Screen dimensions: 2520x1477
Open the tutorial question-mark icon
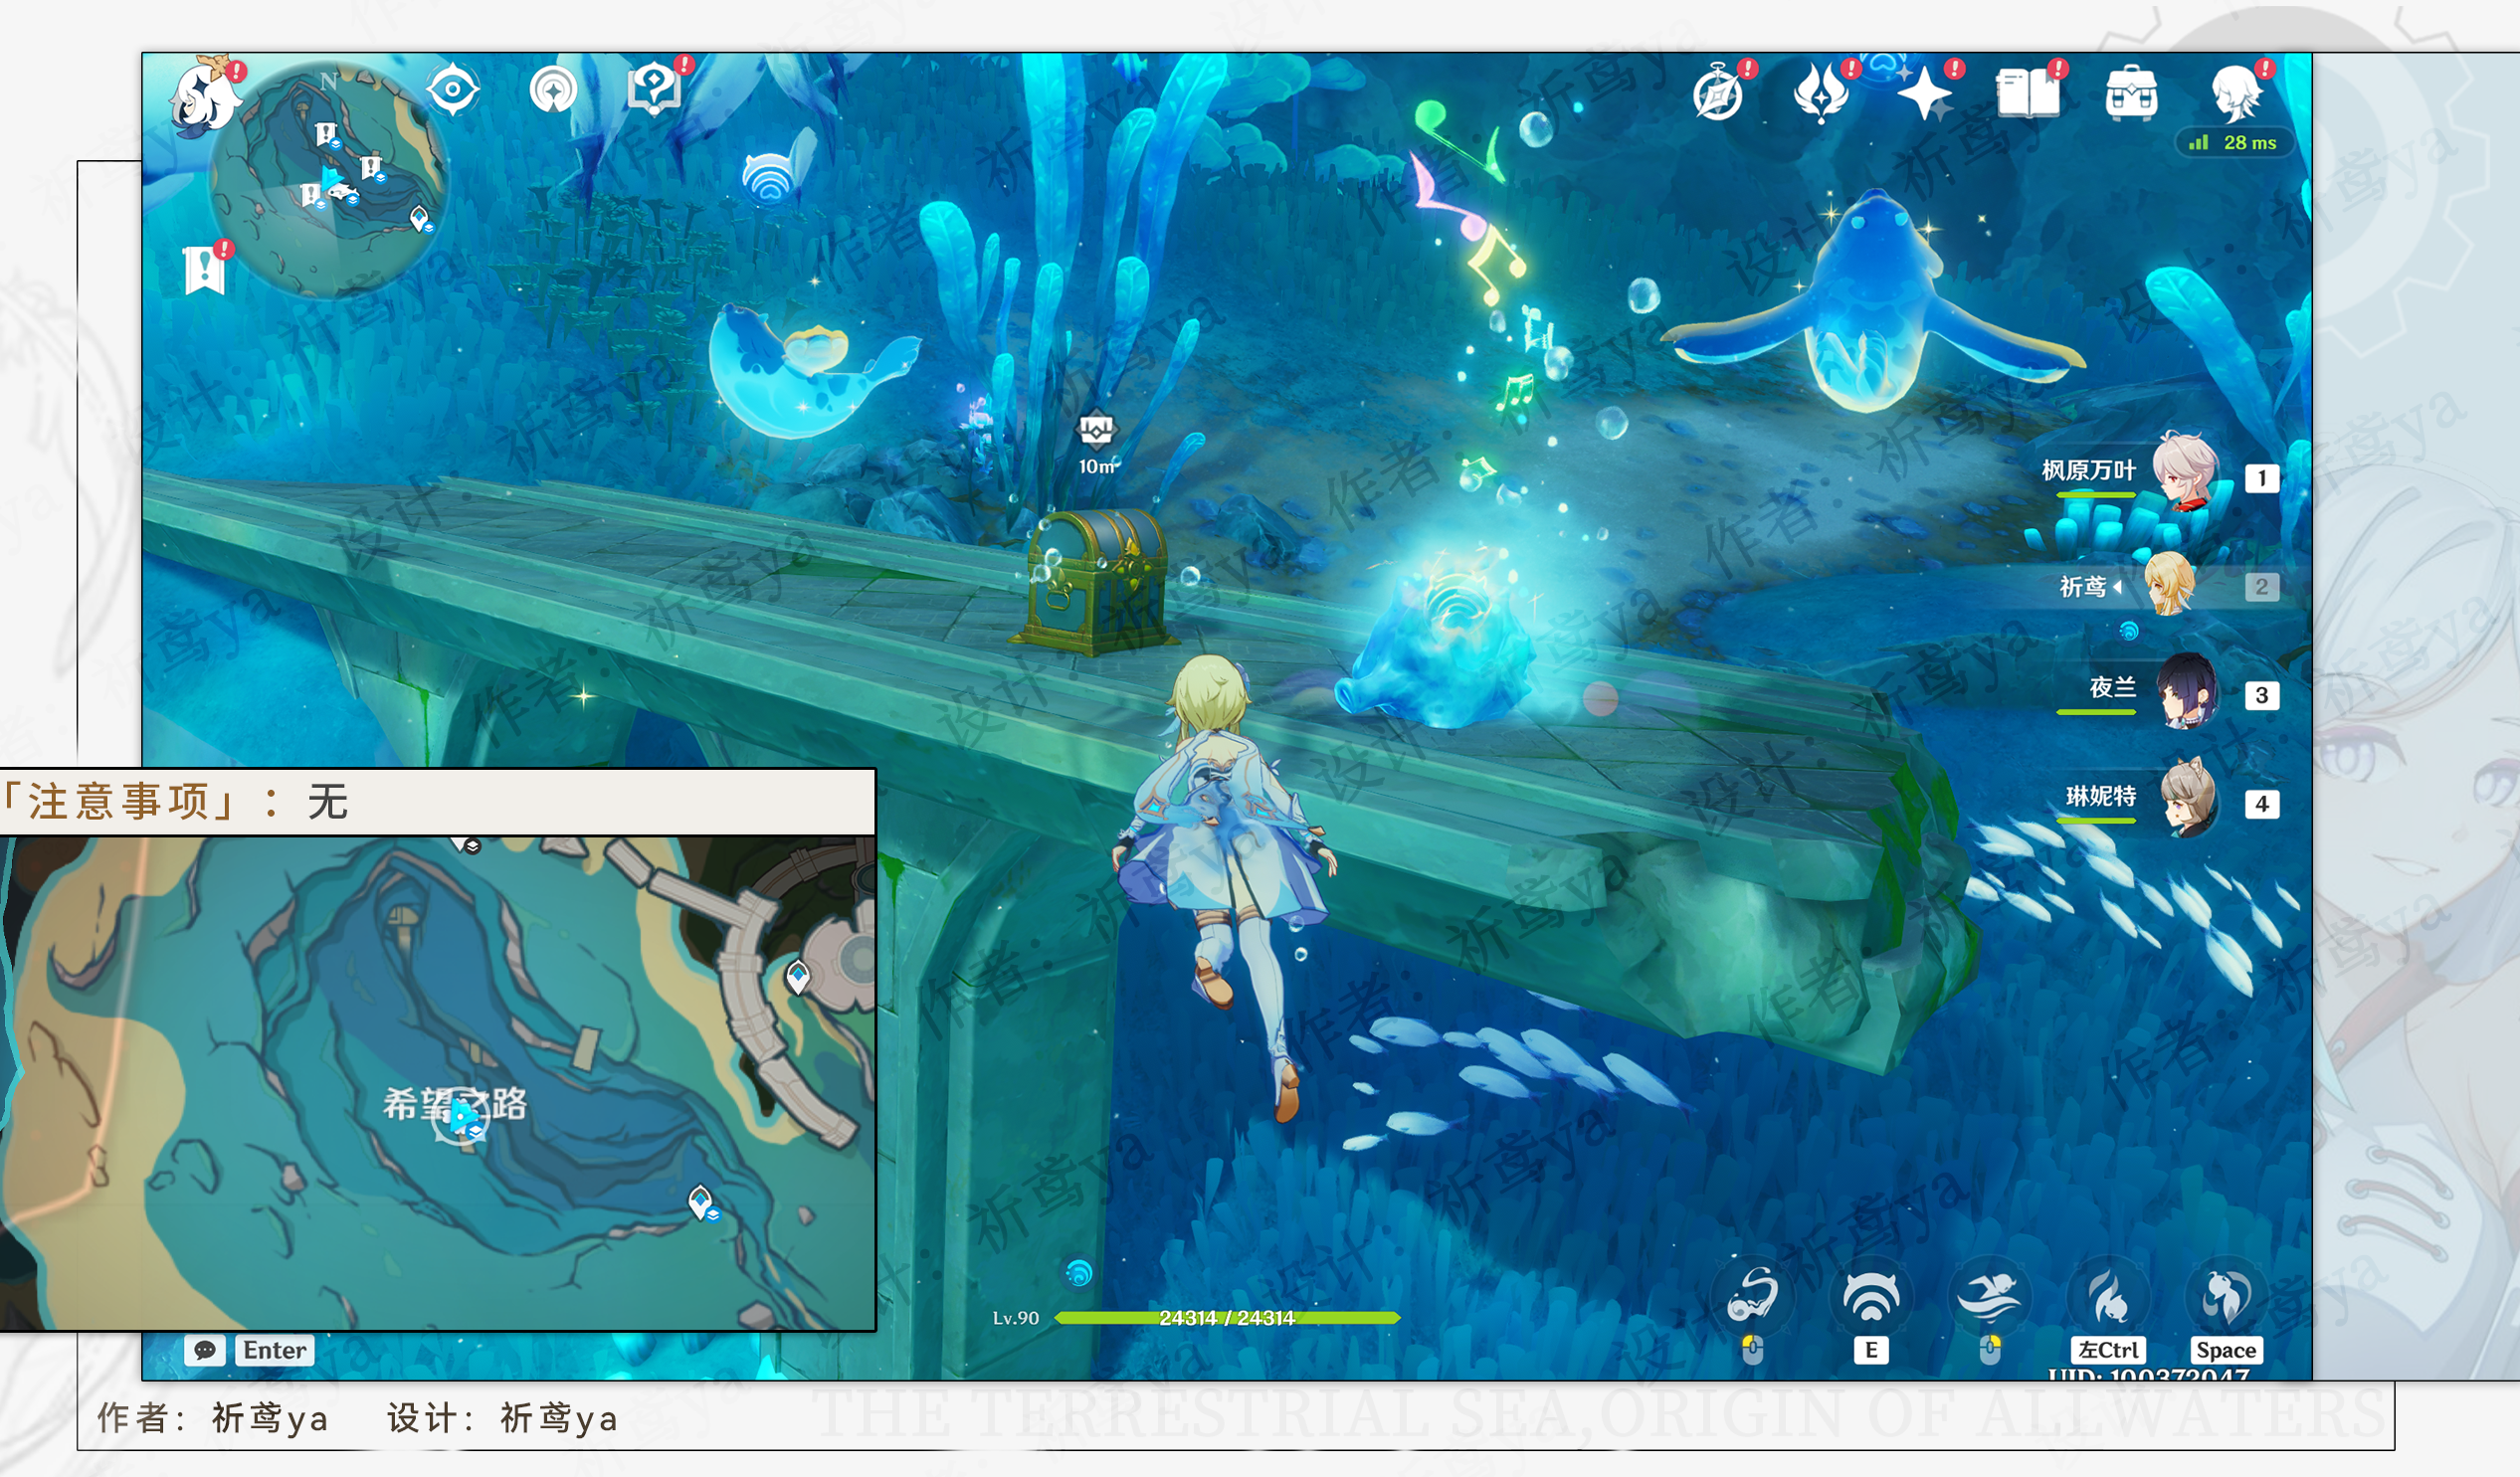pos(654,90)
